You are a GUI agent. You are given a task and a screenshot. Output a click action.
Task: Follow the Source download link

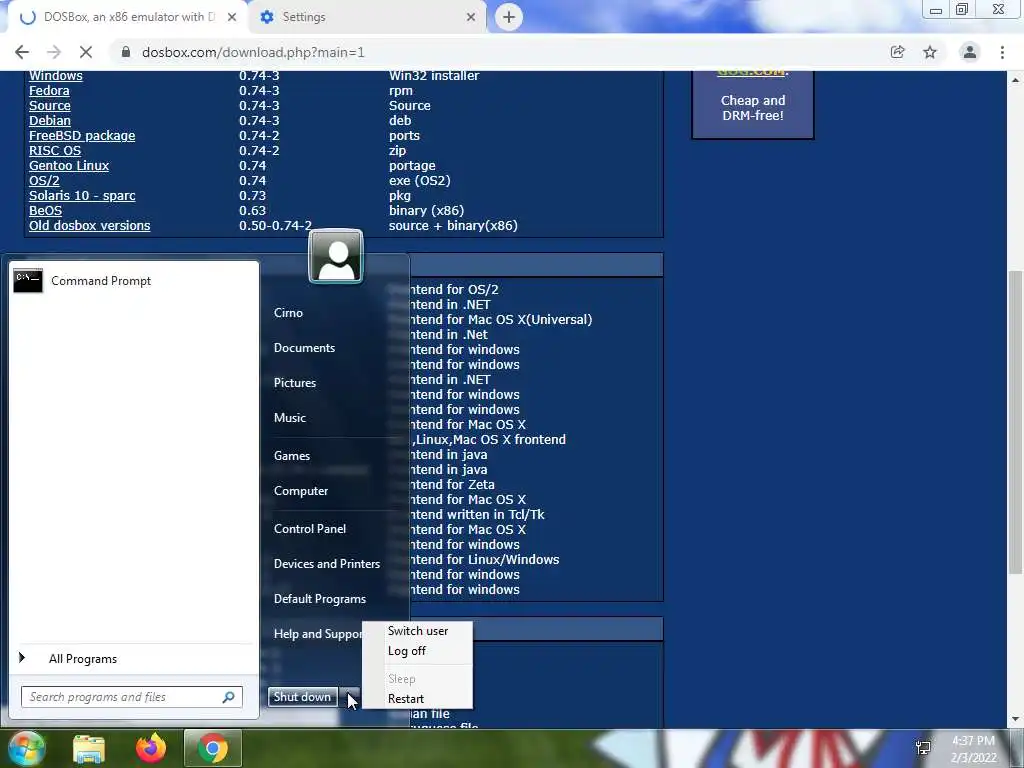click(x=50, y=106)
